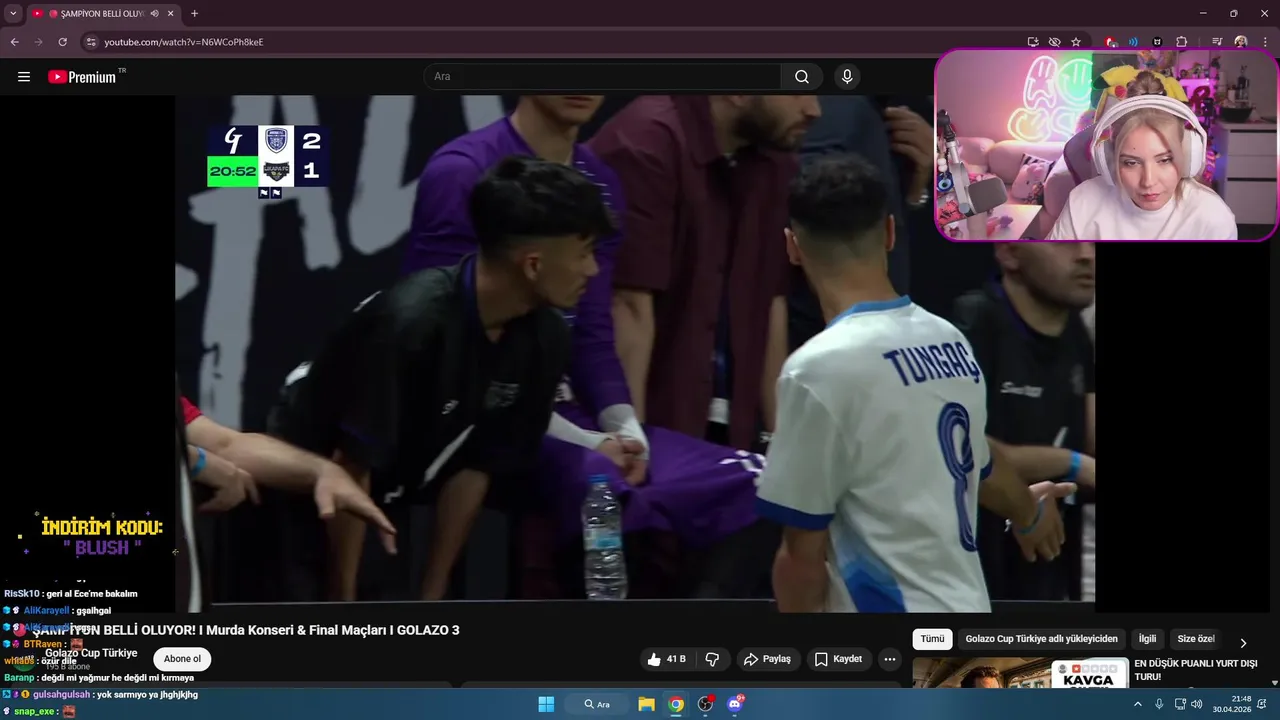Expand hidden system tray icons chevron
1280x720 pixels.
click(x=1137, y=704)
